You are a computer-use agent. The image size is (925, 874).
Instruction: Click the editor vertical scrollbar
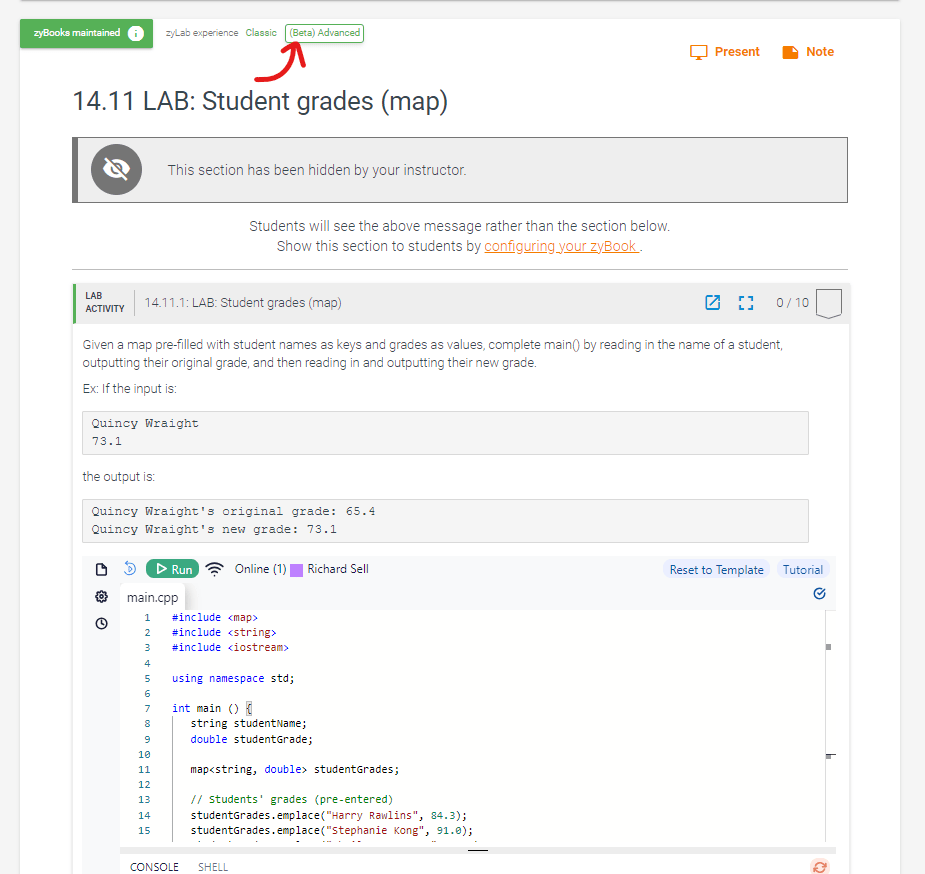(831, 725)
